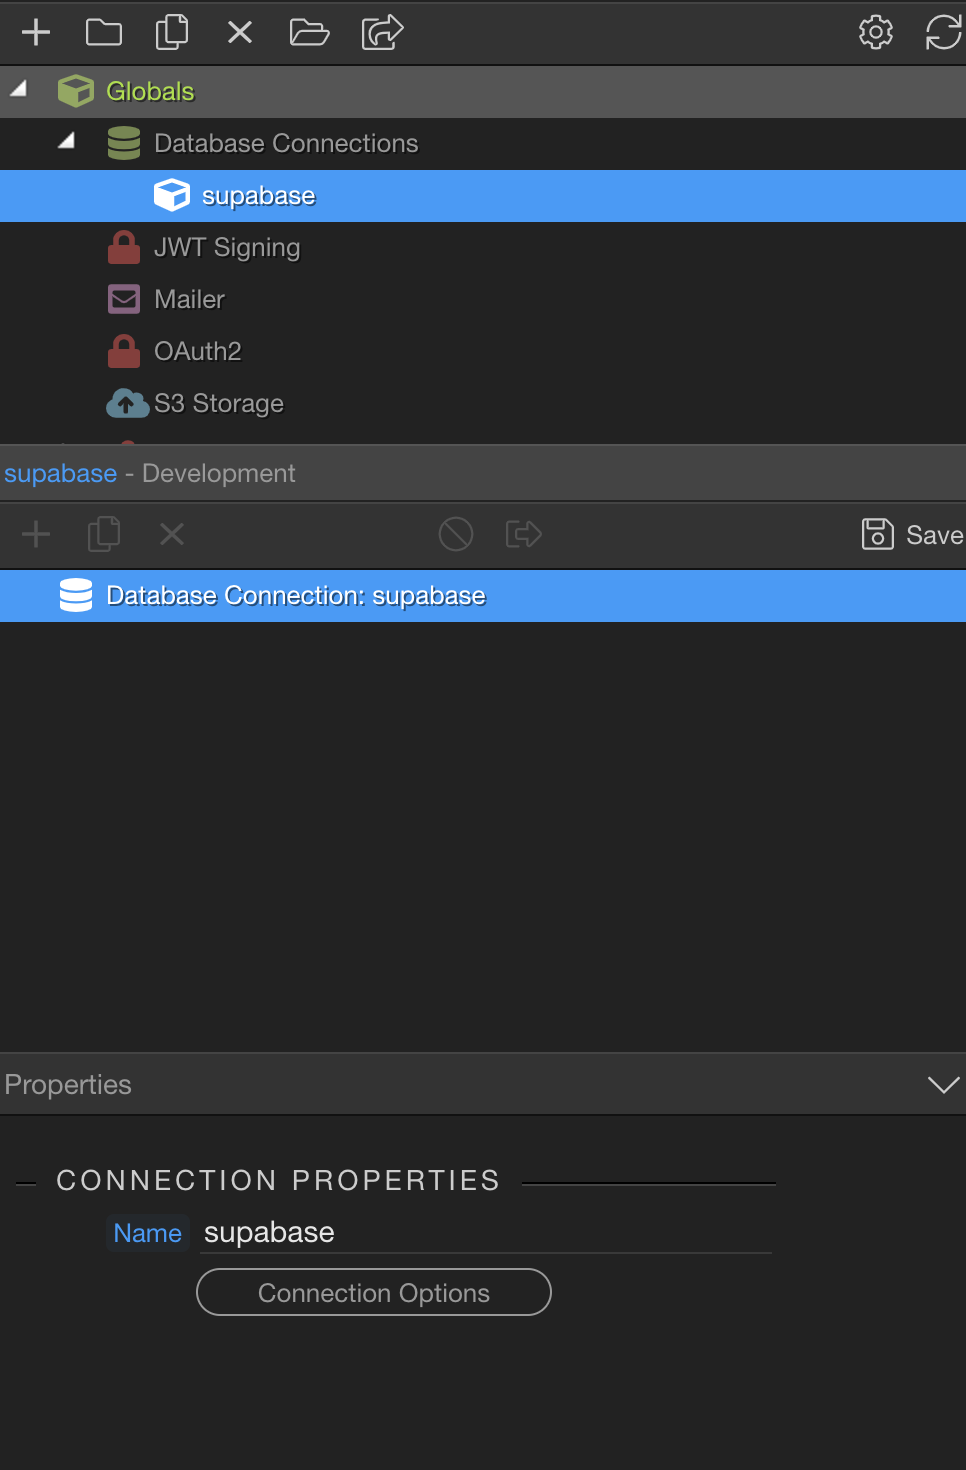Select S3 Storage in the tree
The image size is (966, 1470).
(218, 403)
